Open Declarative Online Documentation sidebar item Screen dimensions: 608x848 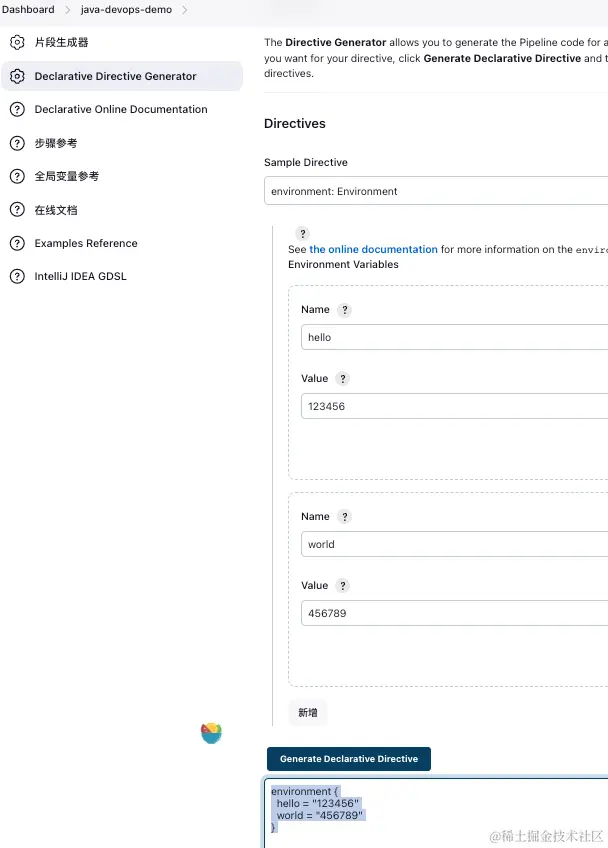[x=122, y=109]
